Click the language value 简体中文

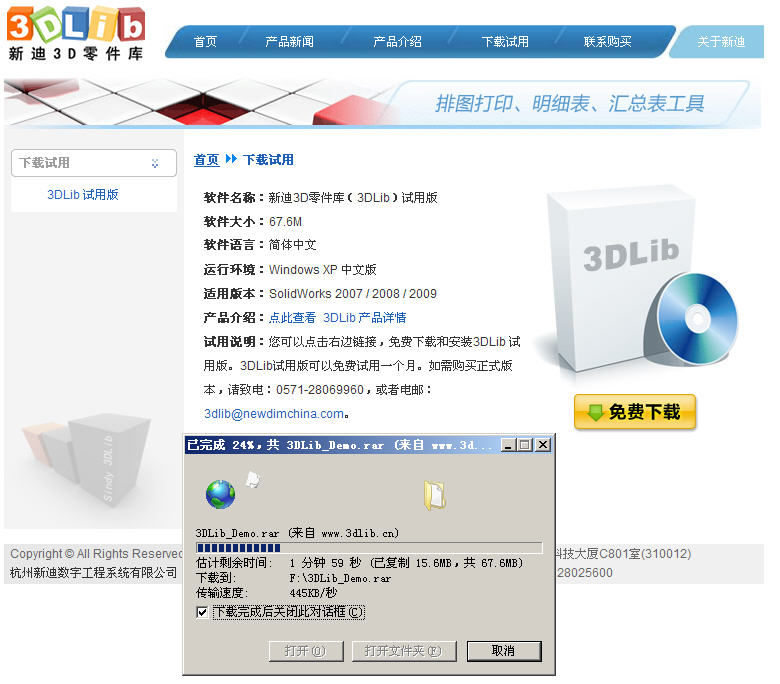292,245
